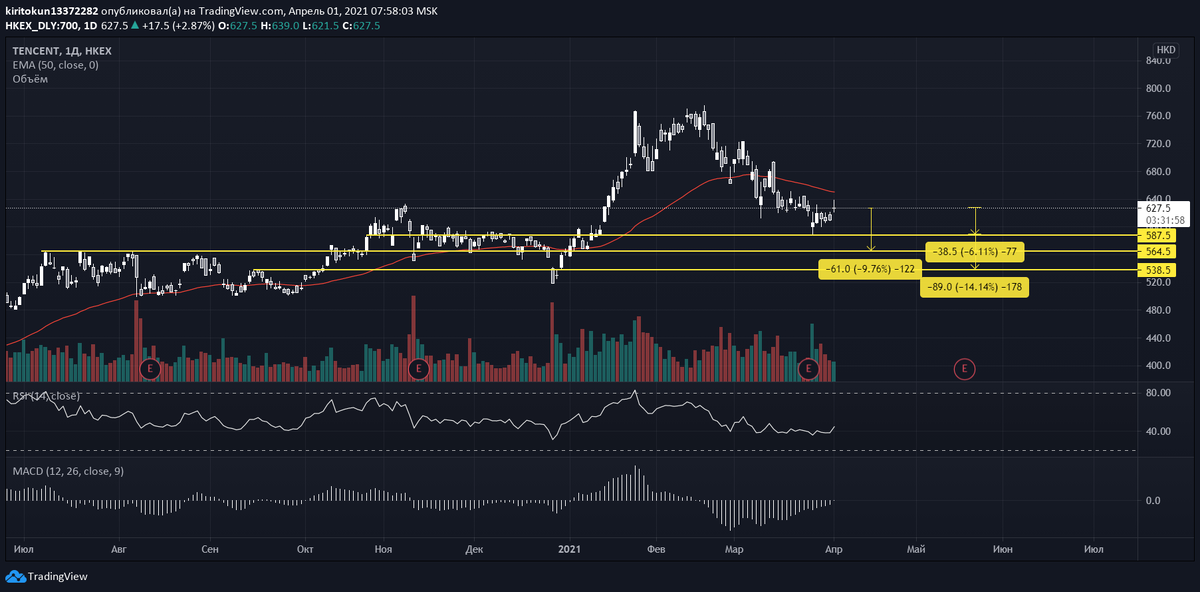Click the 2021 label on the time axis
The height and width of the screenshot is (592, 1200).
click(569, 550)
